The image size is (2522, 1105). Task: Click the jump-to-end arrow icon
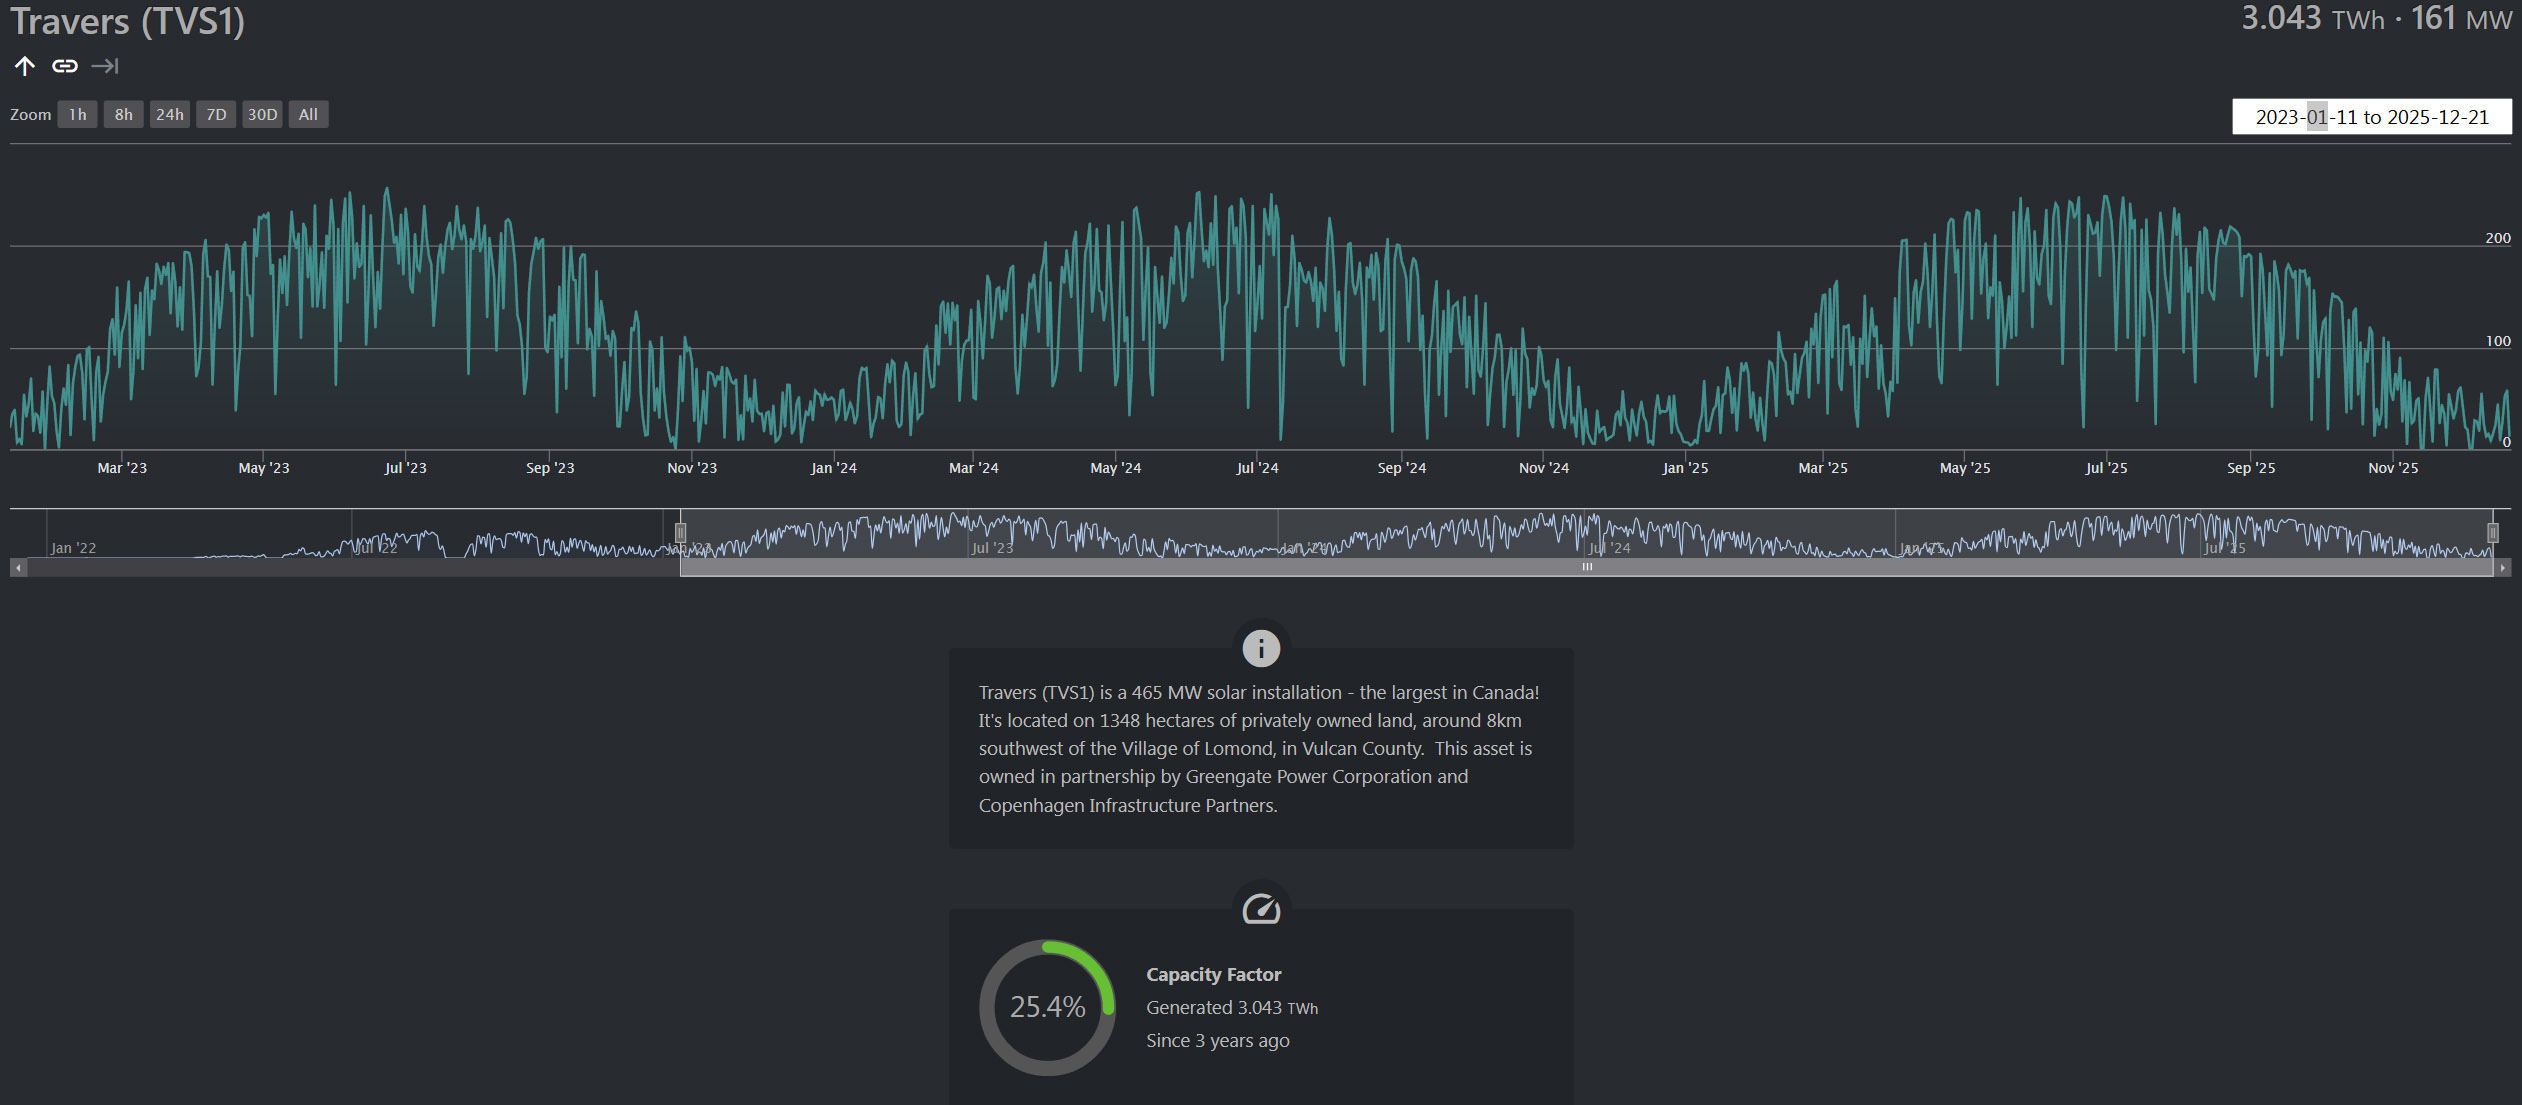[x=105, y=66]
